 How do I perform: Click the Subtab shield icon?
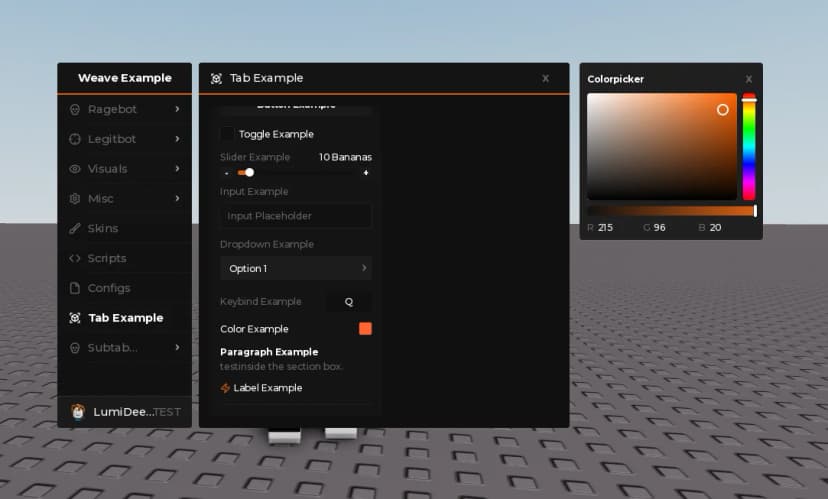pyautogui.click(x=74, y=347)
